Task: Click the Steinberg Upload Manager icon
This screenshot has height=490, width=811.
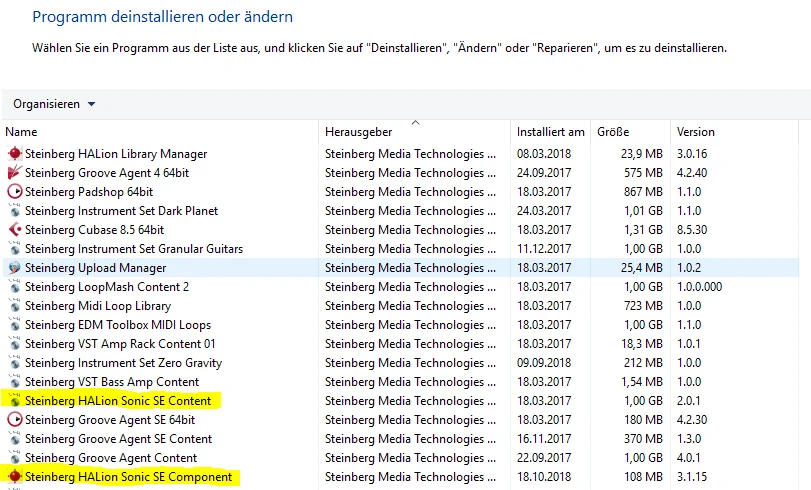Action: click(x=15, y=268)
